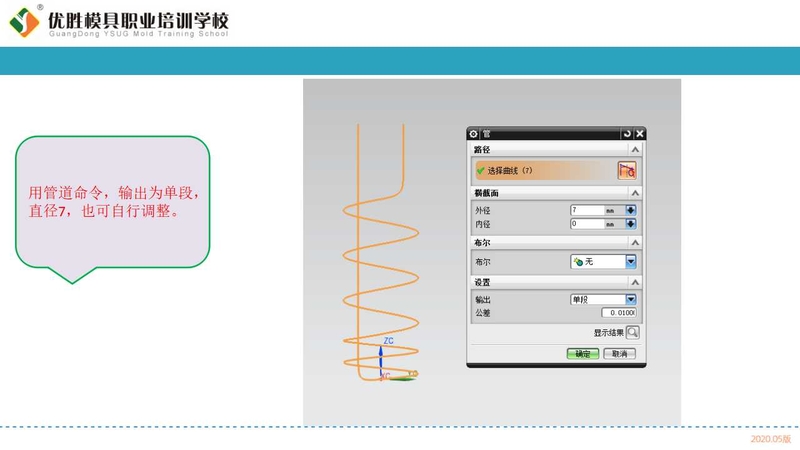This screenshot has height=450, width=800.
Task: Close the Tube (管) dialog
Action: tap(640, 134)
